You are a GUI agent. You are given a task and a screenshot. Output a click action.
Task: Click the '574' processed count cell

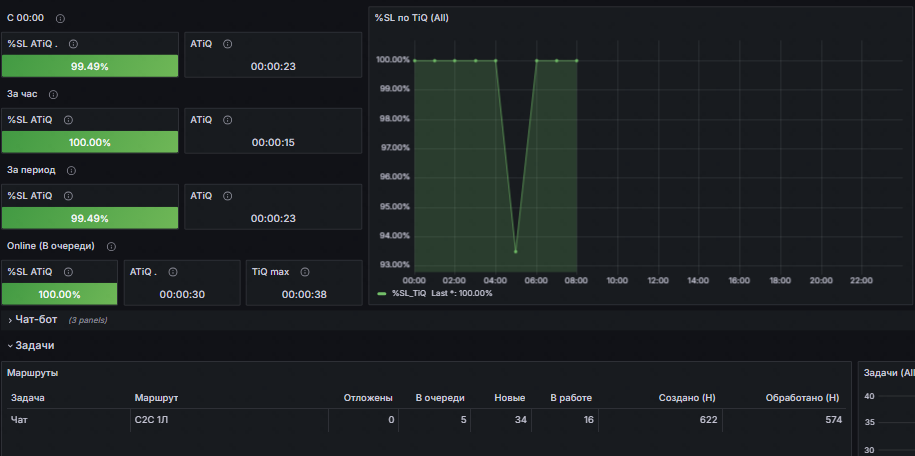point(784,420)
